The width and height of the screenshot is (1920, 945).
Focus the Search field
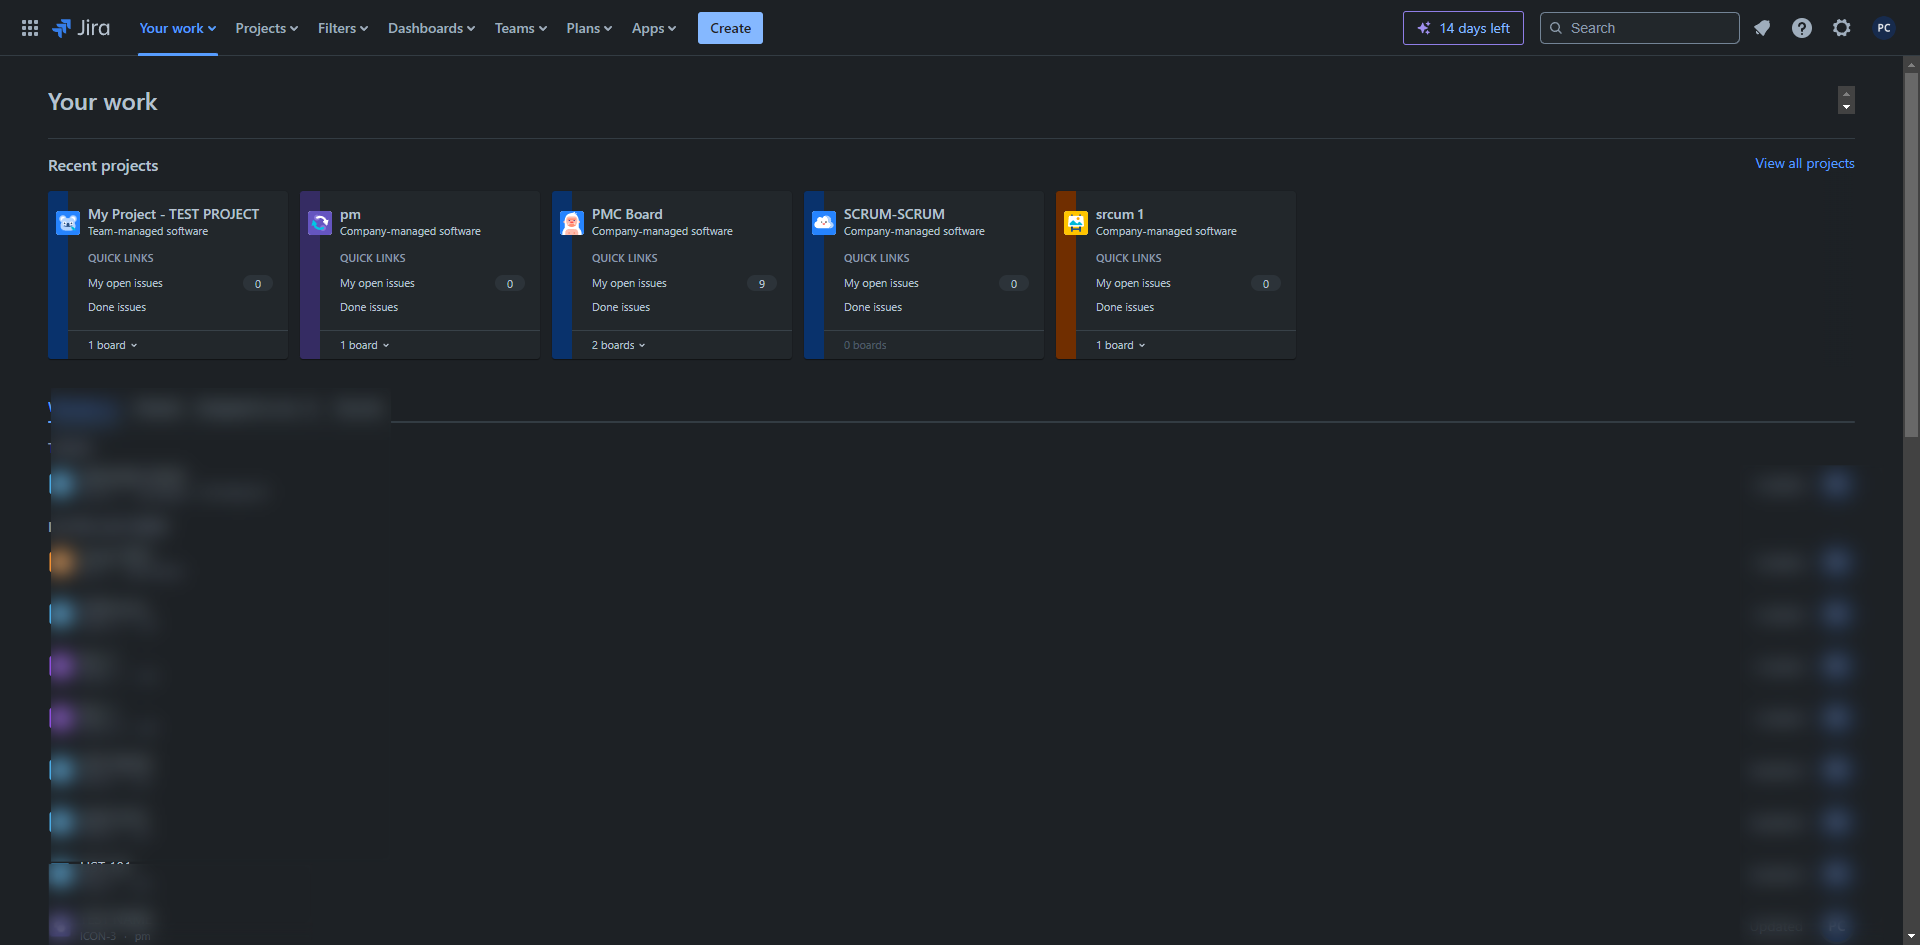[1640, 28]
